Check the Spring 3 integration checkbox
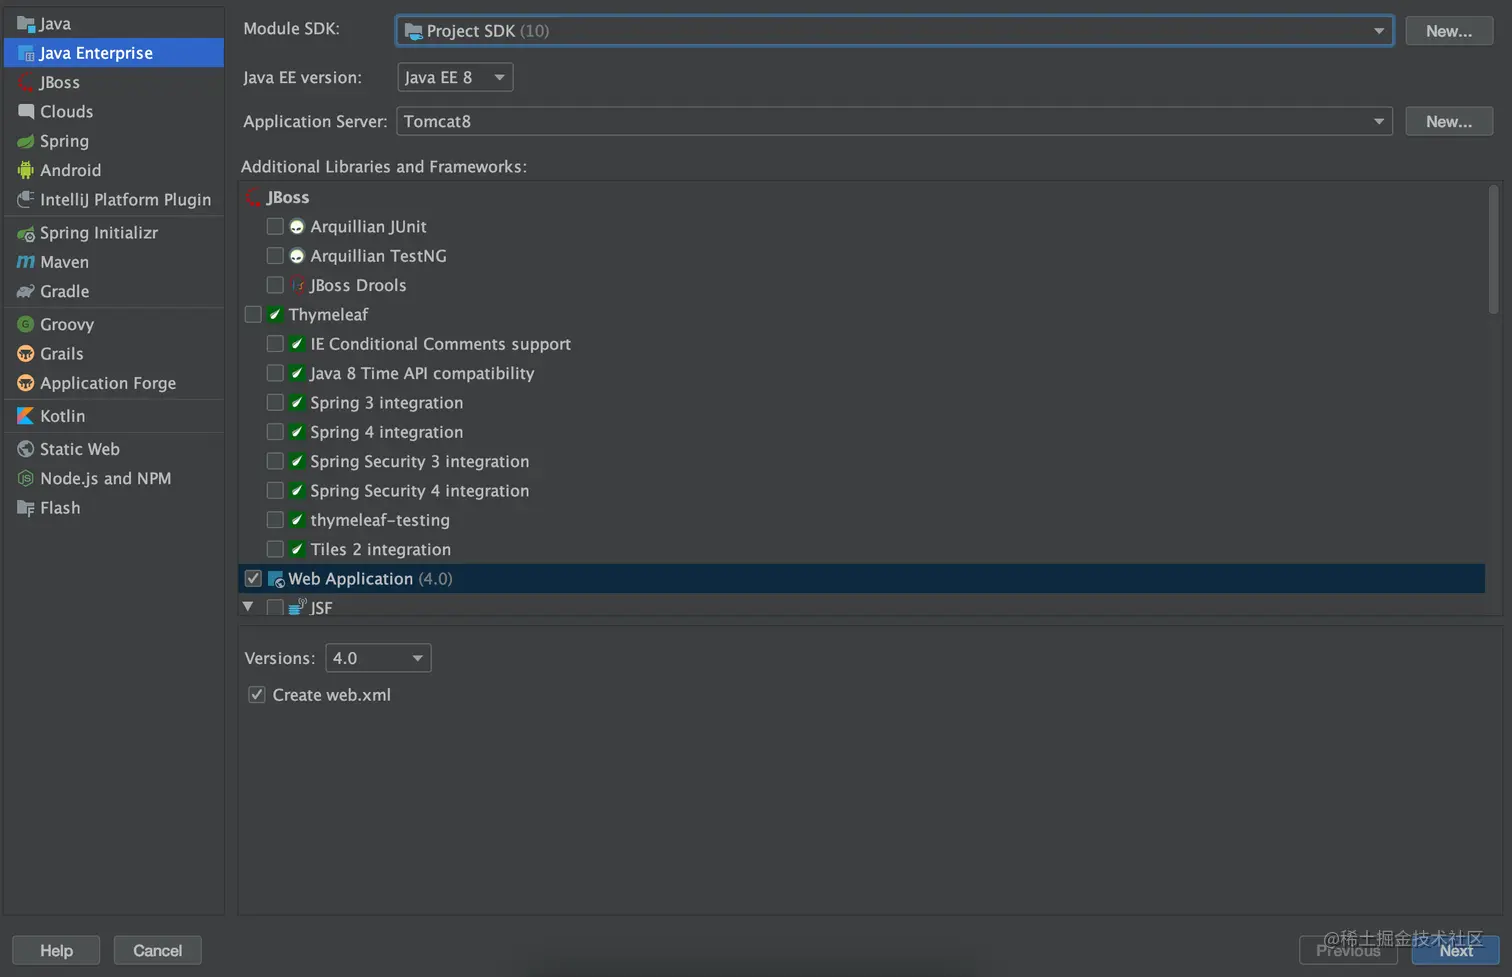The height and width of the screenshot is (977, 1512). 275,402
